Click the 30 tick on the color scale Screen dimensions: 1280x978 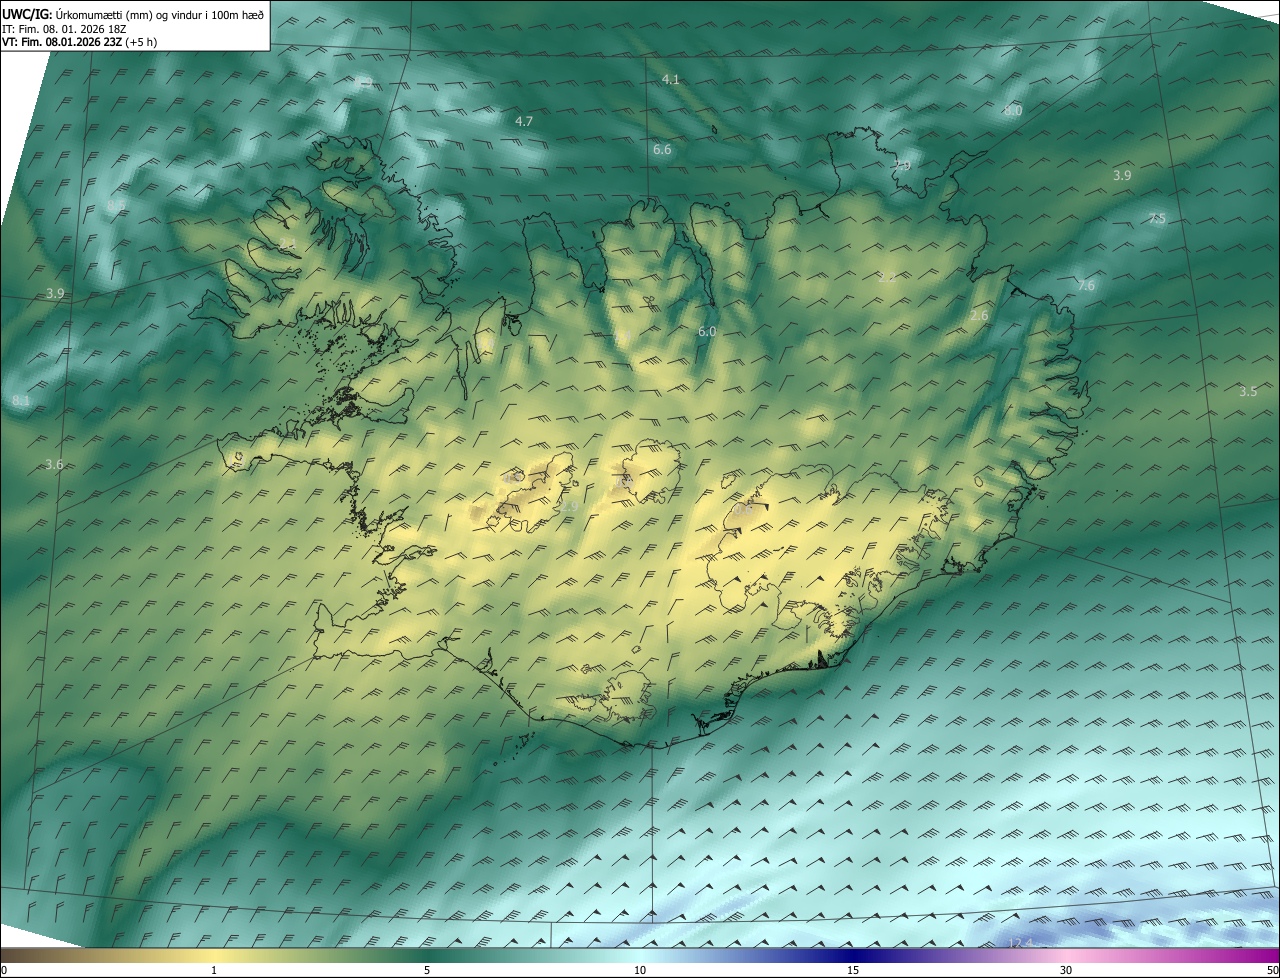[x=1066, y=970]
